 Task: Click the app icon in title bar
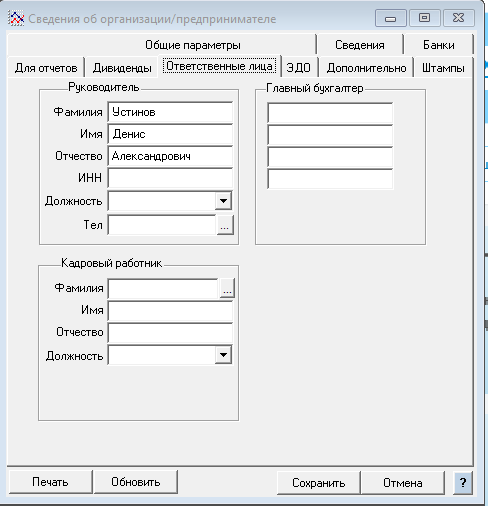(16, 18)
